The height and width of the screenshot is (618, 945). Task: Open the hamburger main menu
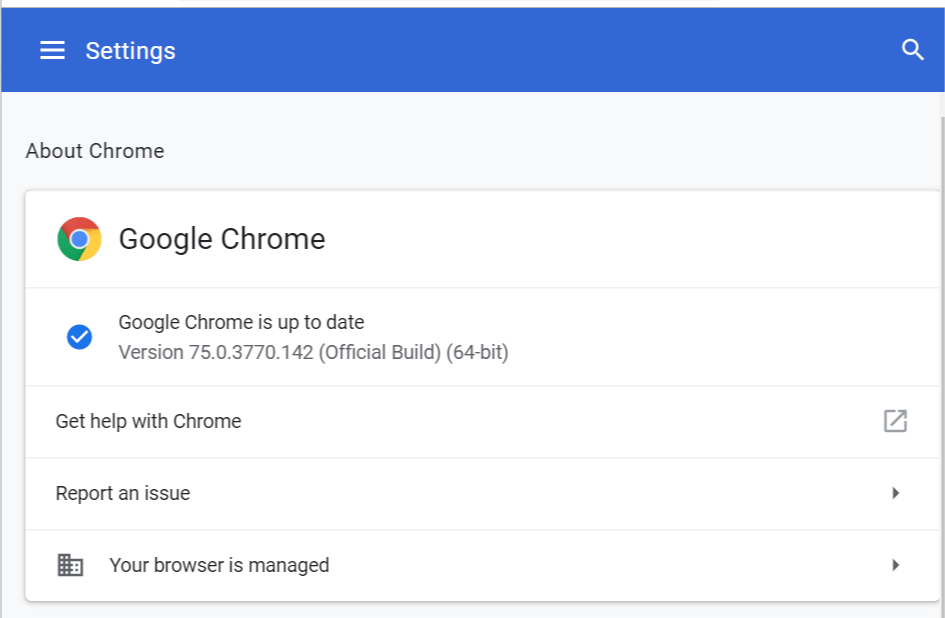[52, 50]
